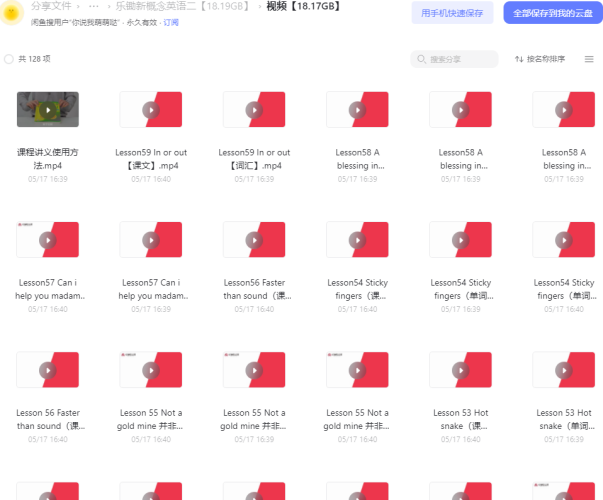This screenshot has height=500, width=603.
Task: Play Lesson57 Can i help video dated 16:40
Action: [x=48, y=240]
